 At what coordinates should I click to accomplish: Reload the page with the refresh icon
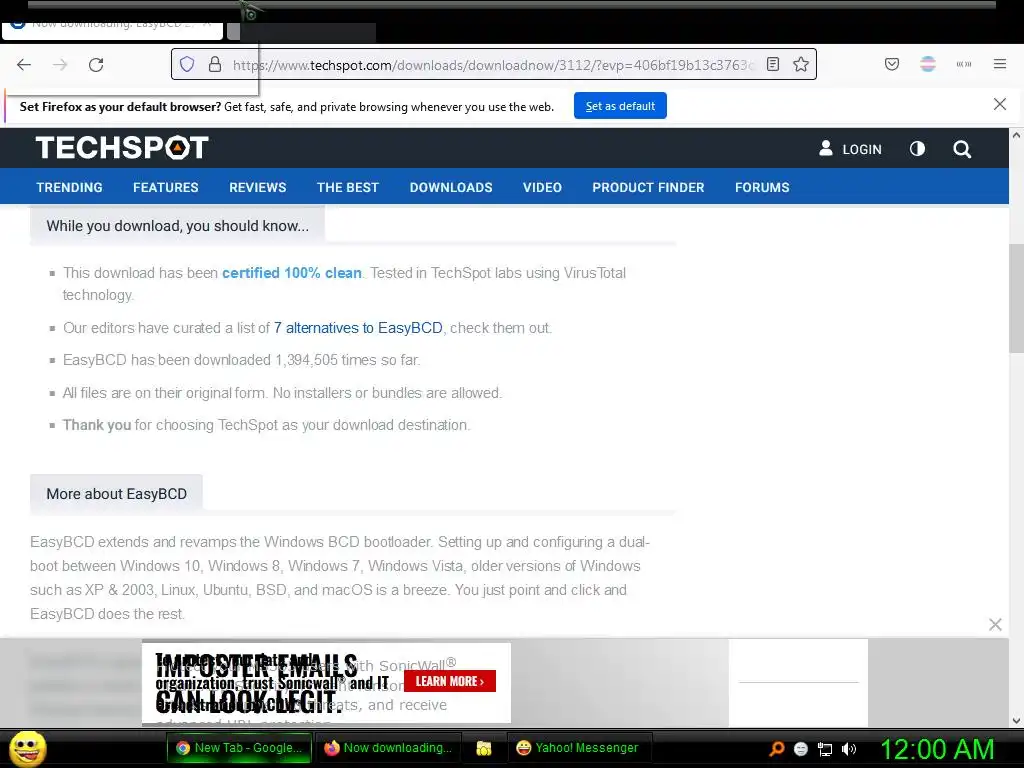click(96, 65)
